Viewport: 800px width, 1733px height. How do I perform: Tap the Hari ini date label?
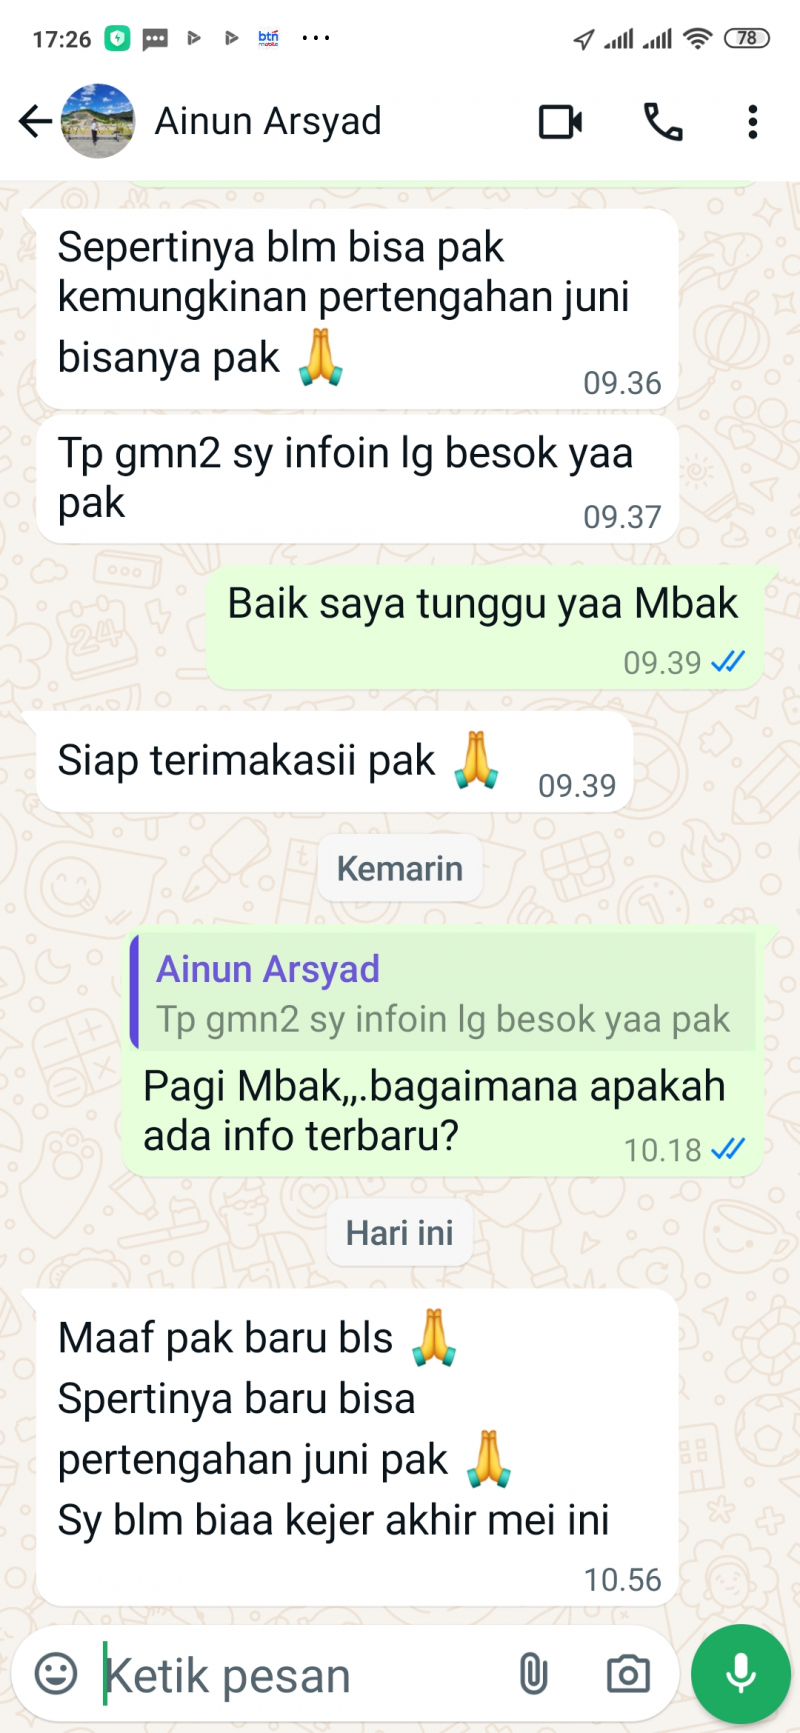coord(400,1232)
